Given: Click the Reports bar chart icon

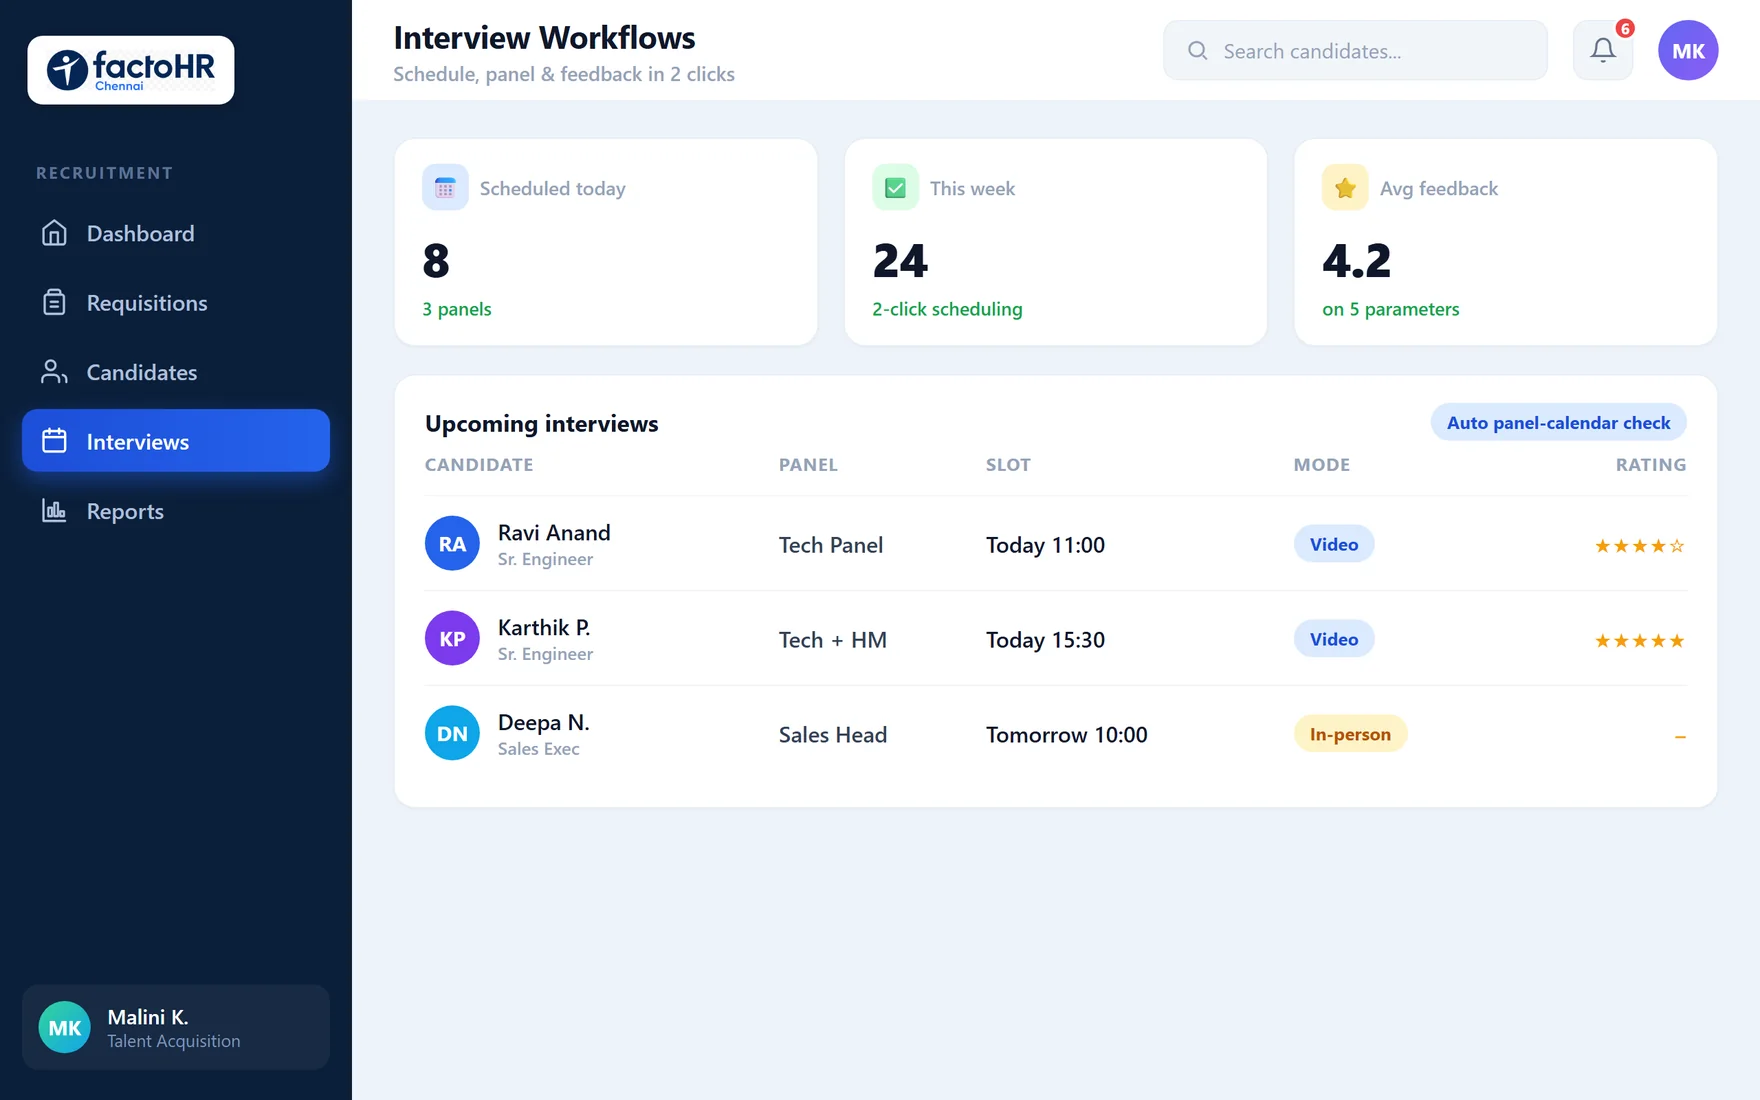Looking at the screenshot, I should coord(54,511).
